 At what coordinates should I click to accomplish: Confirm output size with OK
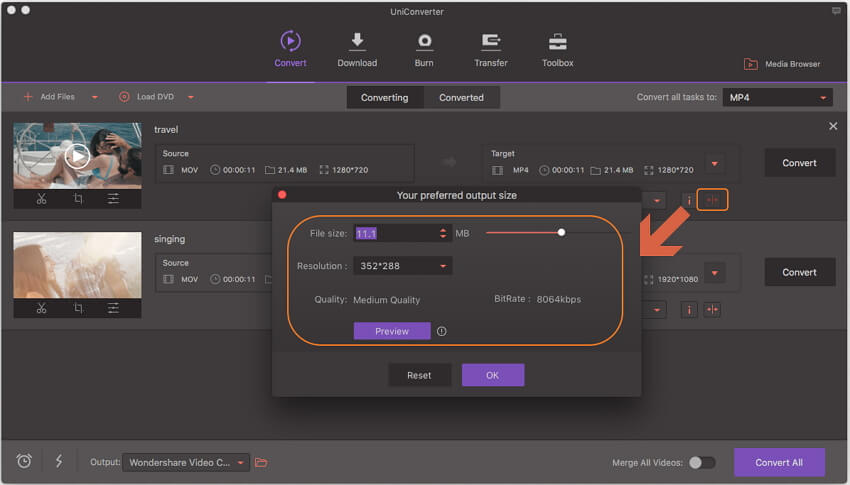(492, 375)
